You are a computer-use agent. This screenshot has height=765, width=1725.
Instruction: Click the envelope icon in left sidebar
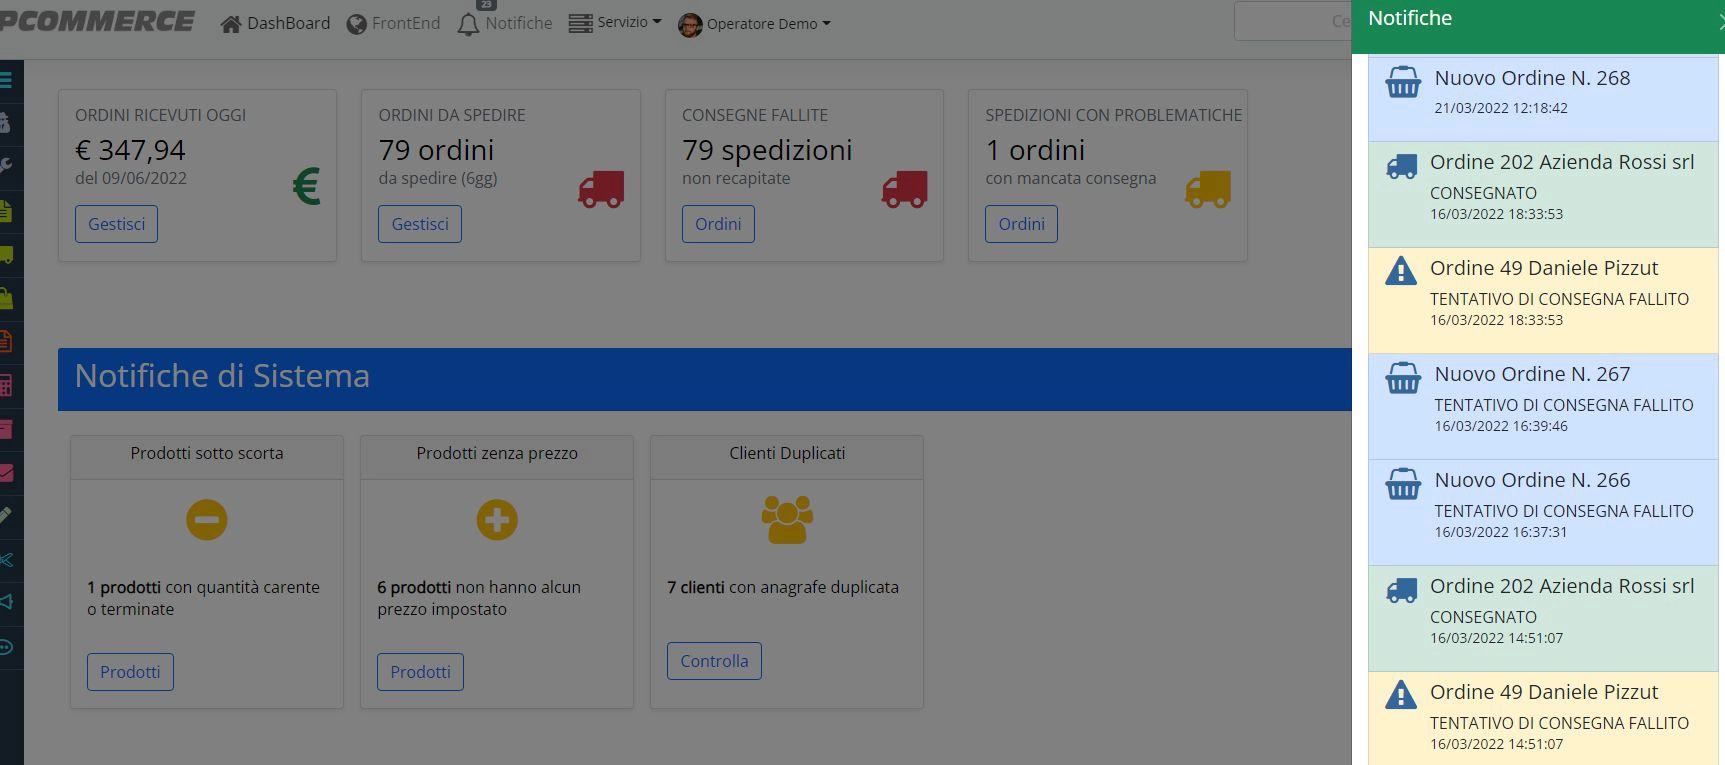tap(5, 473)
